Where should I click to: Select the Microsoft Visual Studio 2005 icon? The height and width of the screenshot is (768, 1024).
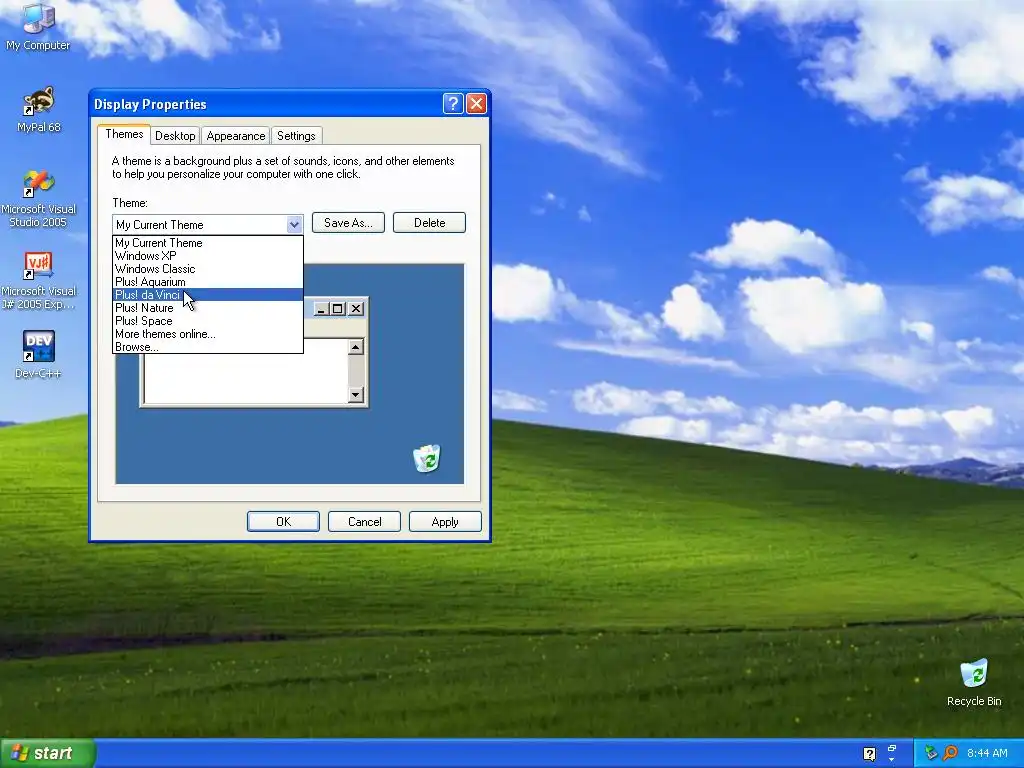click(x=39, y=199)
